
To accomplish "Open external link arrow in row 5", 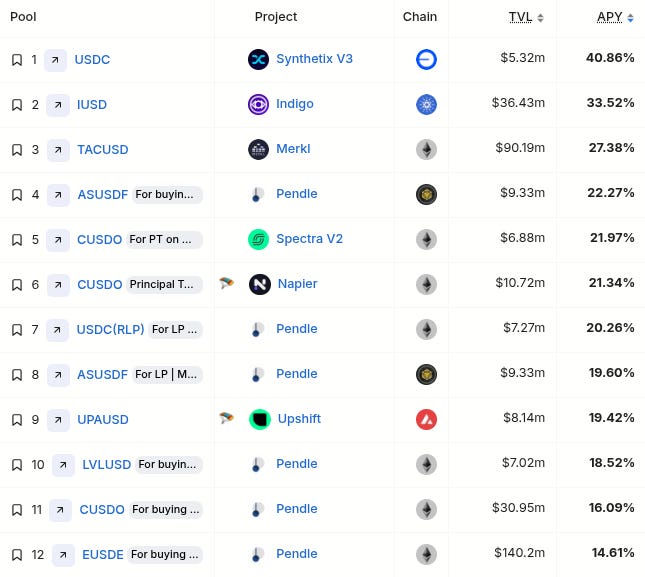I will click(x=58, y=240).
